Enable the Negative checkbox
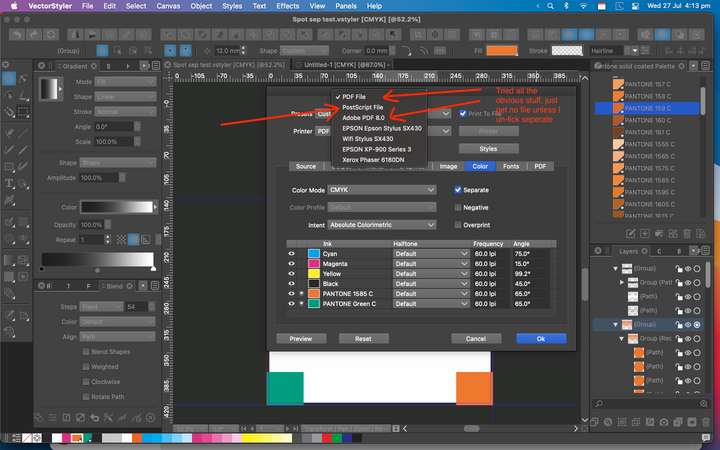 click(457, 208)
